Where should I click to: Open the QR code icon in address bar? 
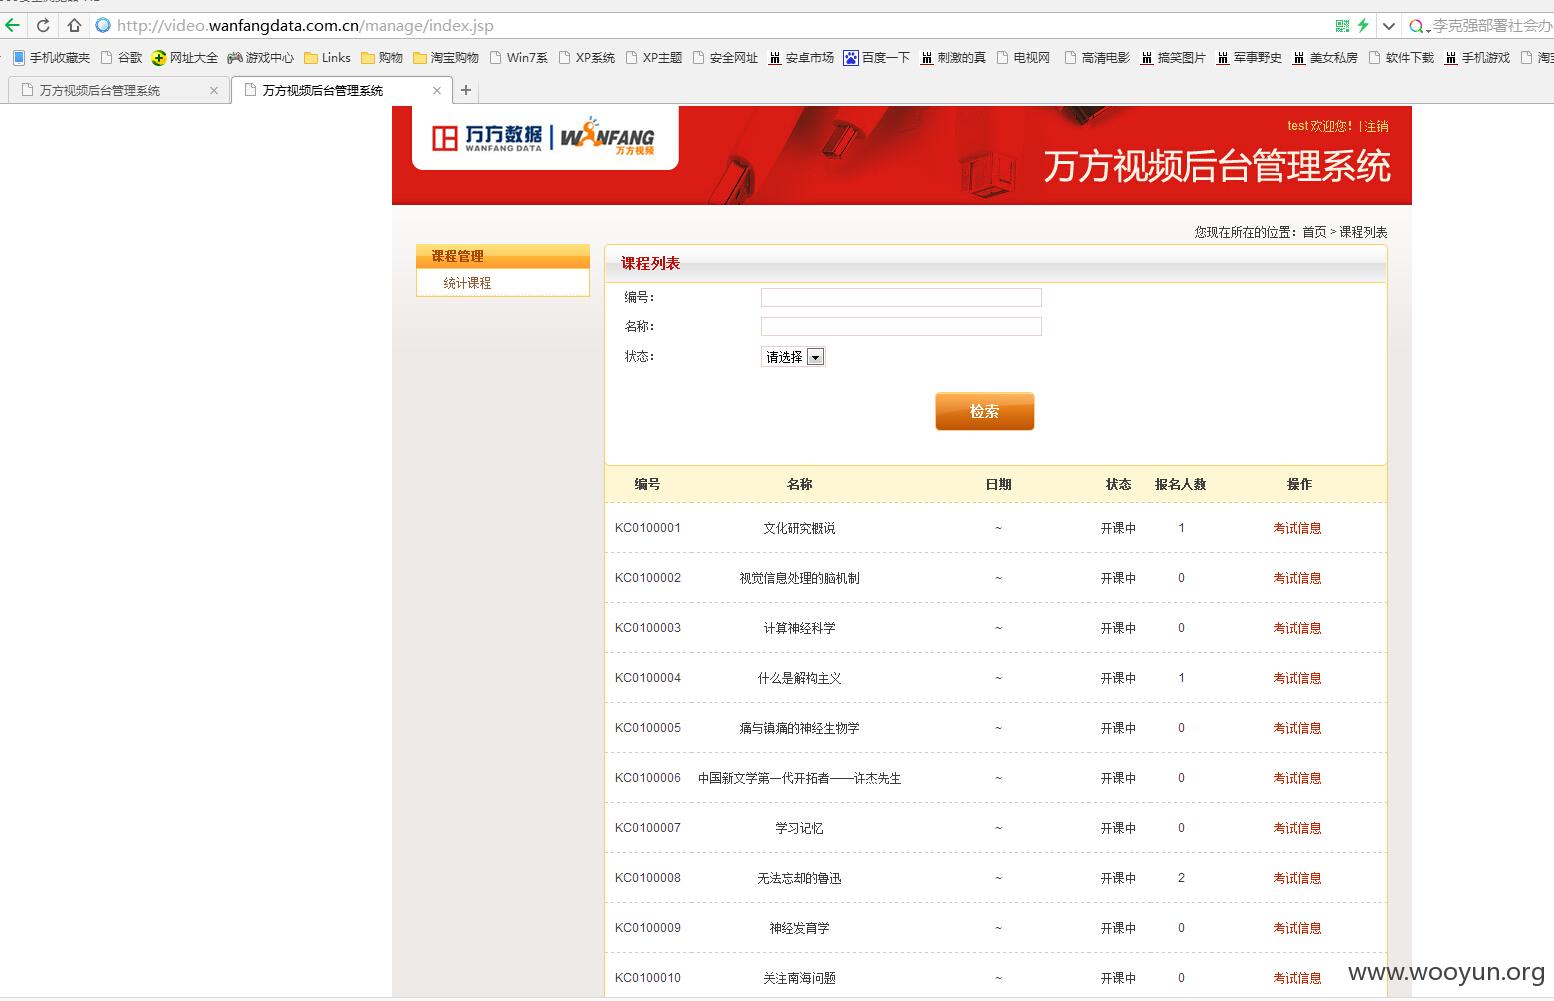[1342, 25]
